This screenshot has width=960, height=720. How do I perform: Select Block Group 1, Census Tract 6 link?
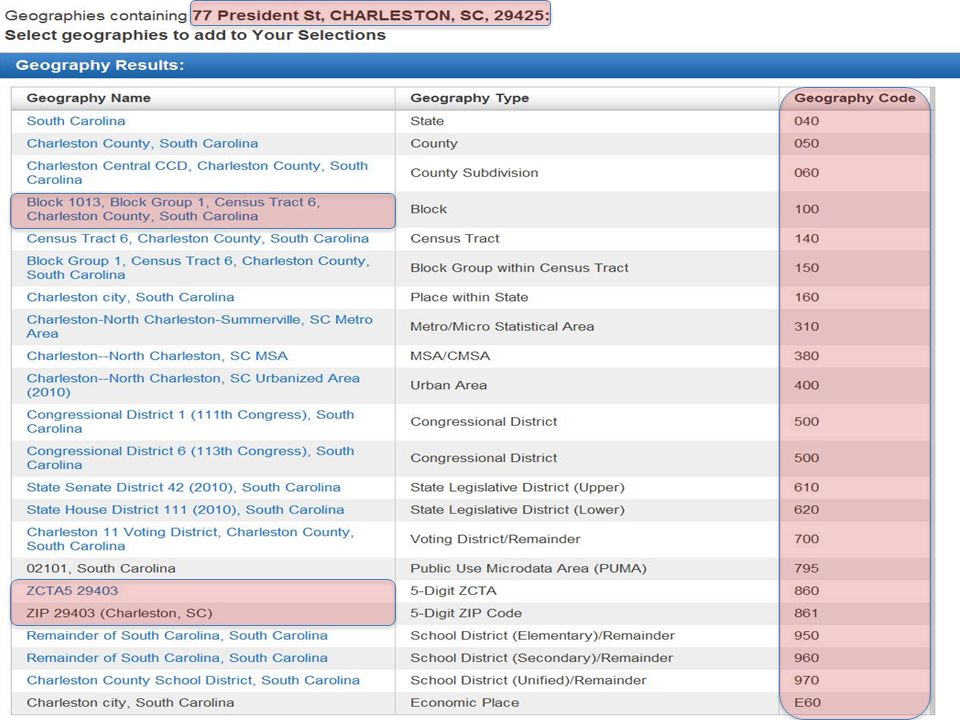(x=198, y=268)
